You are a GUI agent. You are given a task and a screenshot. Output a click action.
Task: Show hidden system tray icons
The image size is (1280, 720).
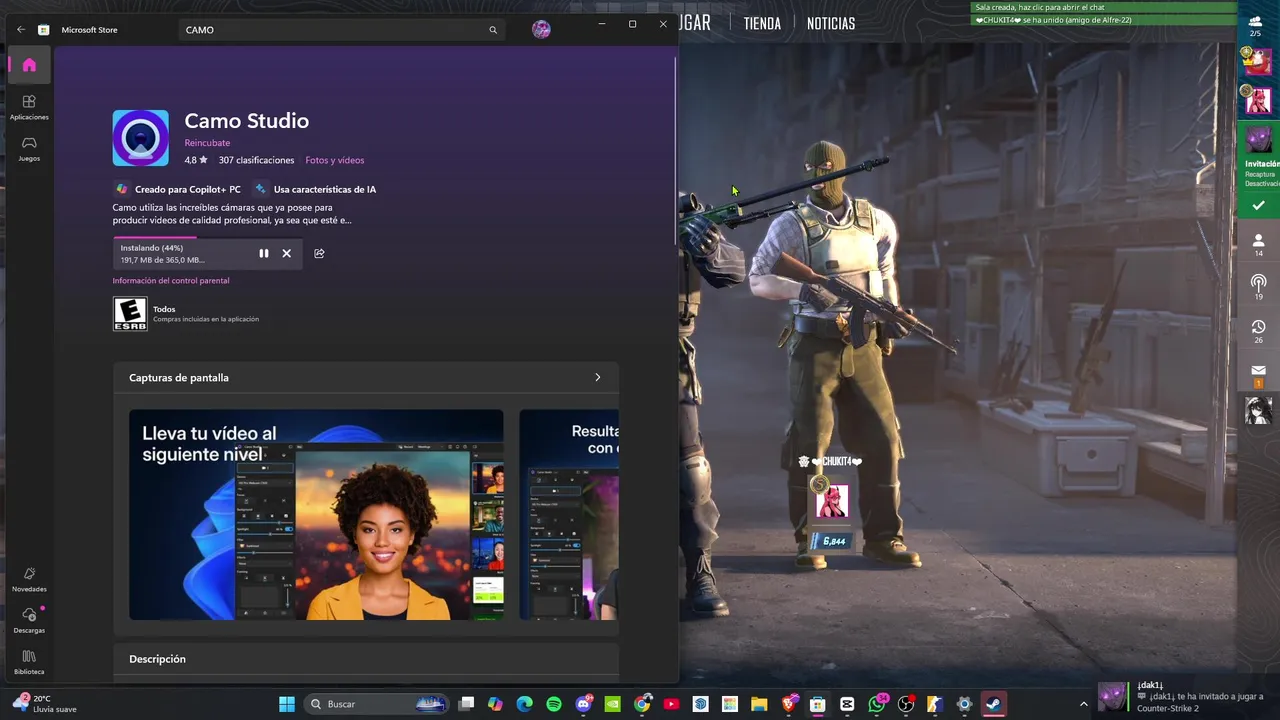(1083, 704)
